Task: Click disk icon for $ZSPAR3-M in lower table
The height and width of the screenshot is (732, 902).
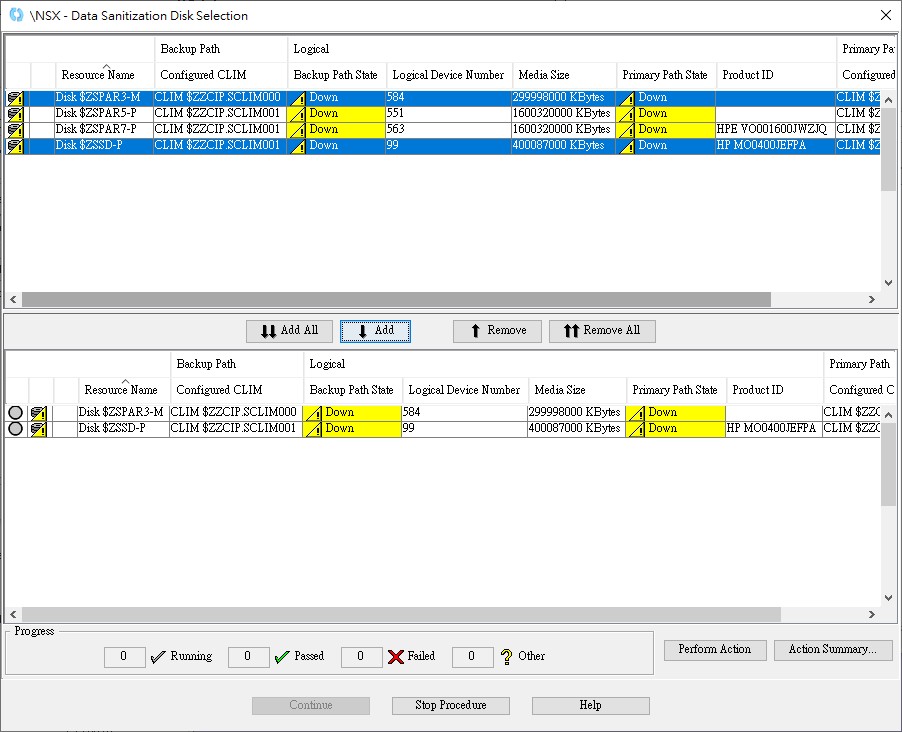Action: point(39,413)
